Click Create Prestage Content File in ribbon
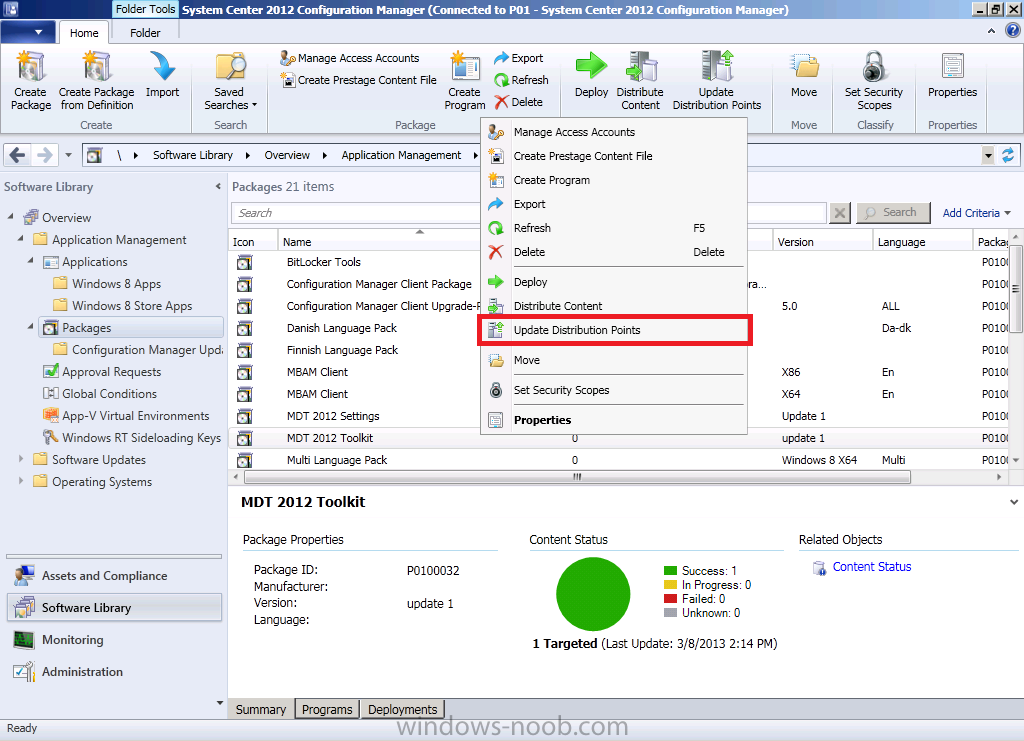Screen dimensions: 1024x741 (359, 80)
